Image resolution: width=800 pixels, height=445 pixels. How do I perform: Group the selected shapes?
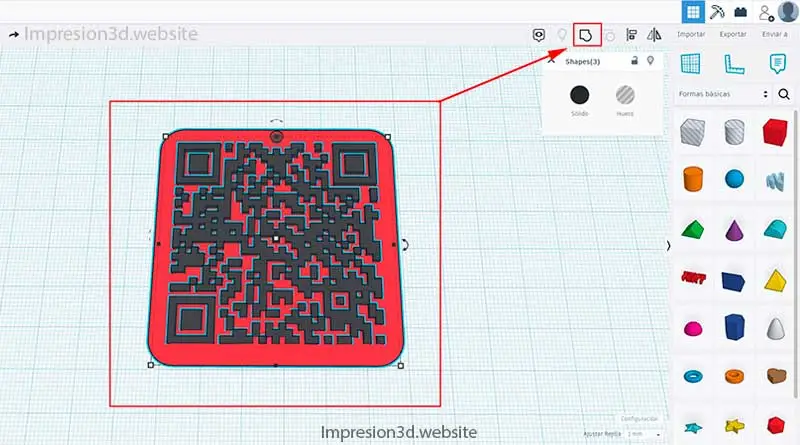coord(586,35)
